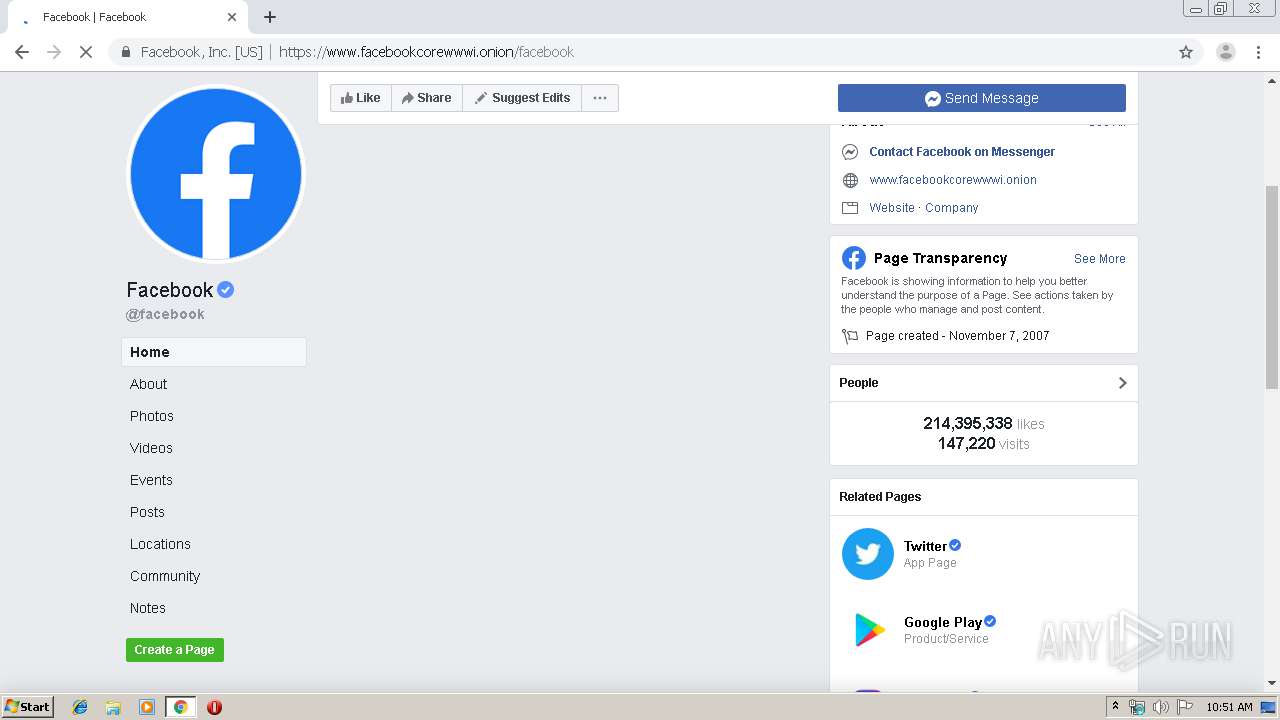Open the Chrome profile avatar

[1226, 52]
